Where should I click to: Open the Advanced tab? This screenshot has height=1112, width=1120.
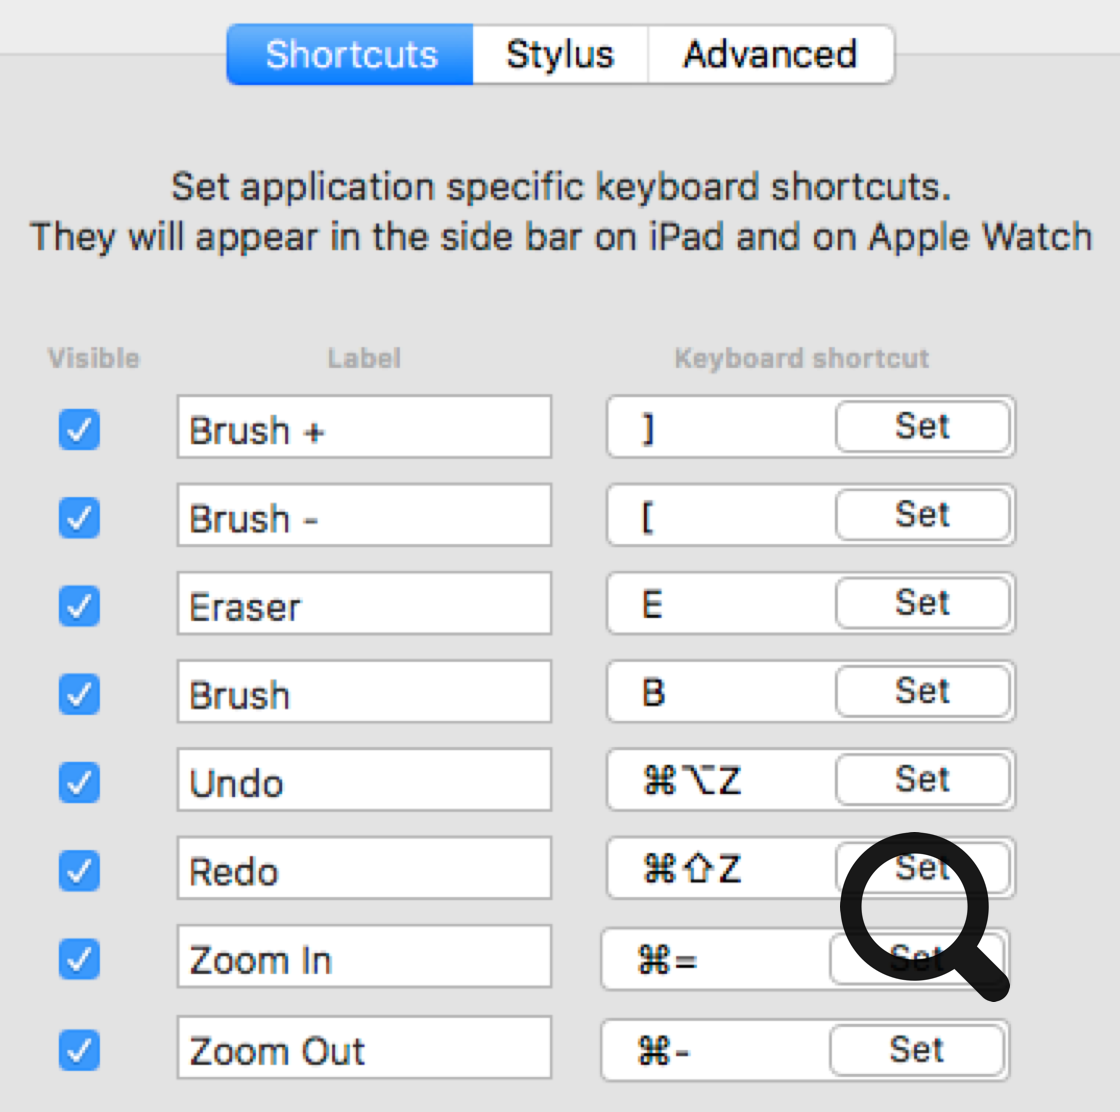[x=770, y=54]
